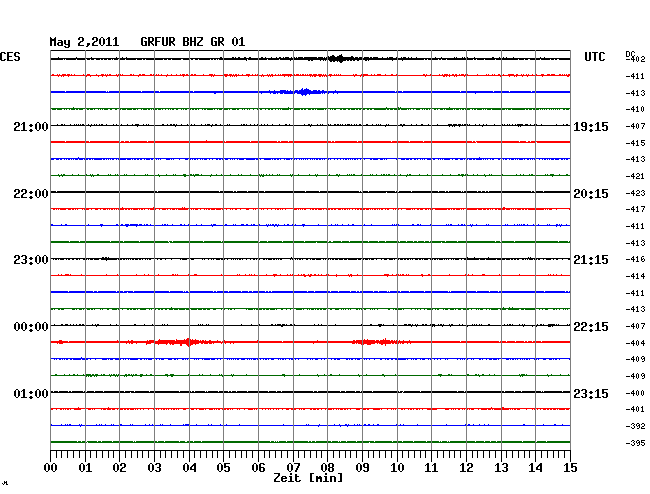650x494 pixels.
Task: Click the red seismic burst near minute 09
Action: [379, 342]
